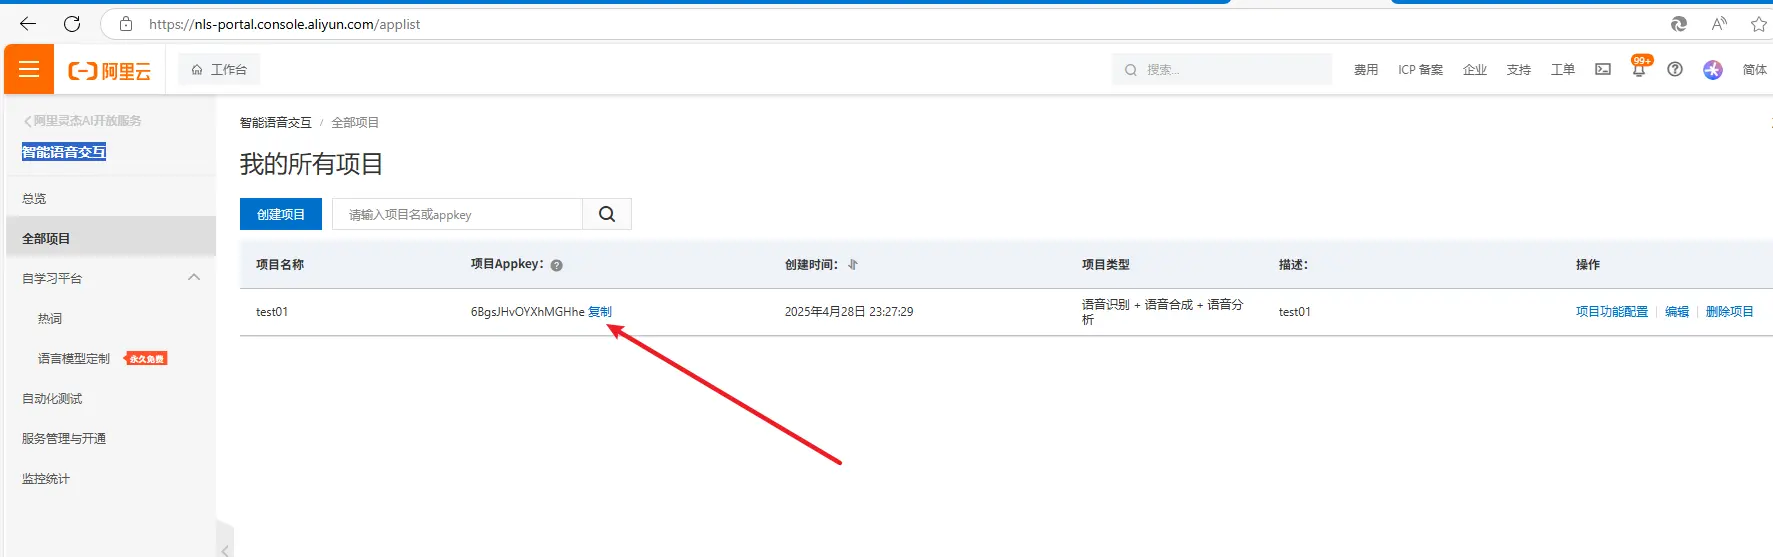Open notifications bell with 99+ badge
This screenshot has width=1773, height=557.
tap(1638, 69)
